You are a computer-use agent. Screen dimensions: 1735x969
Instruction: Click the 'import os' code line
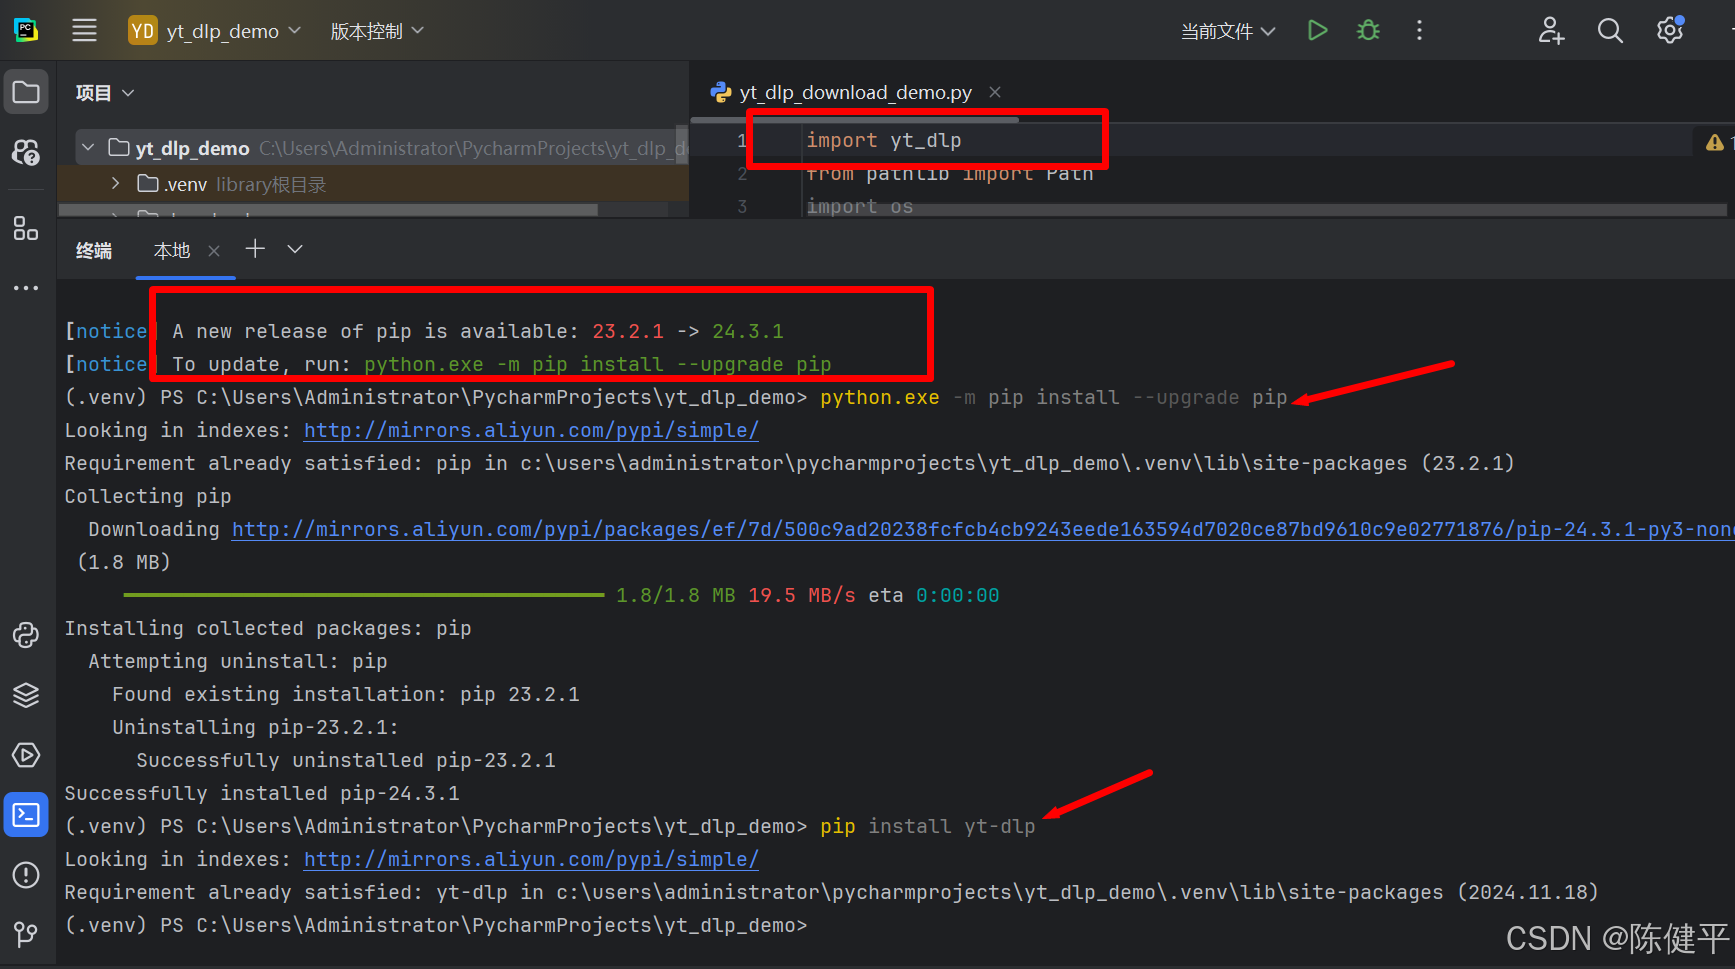coord(860,206)
